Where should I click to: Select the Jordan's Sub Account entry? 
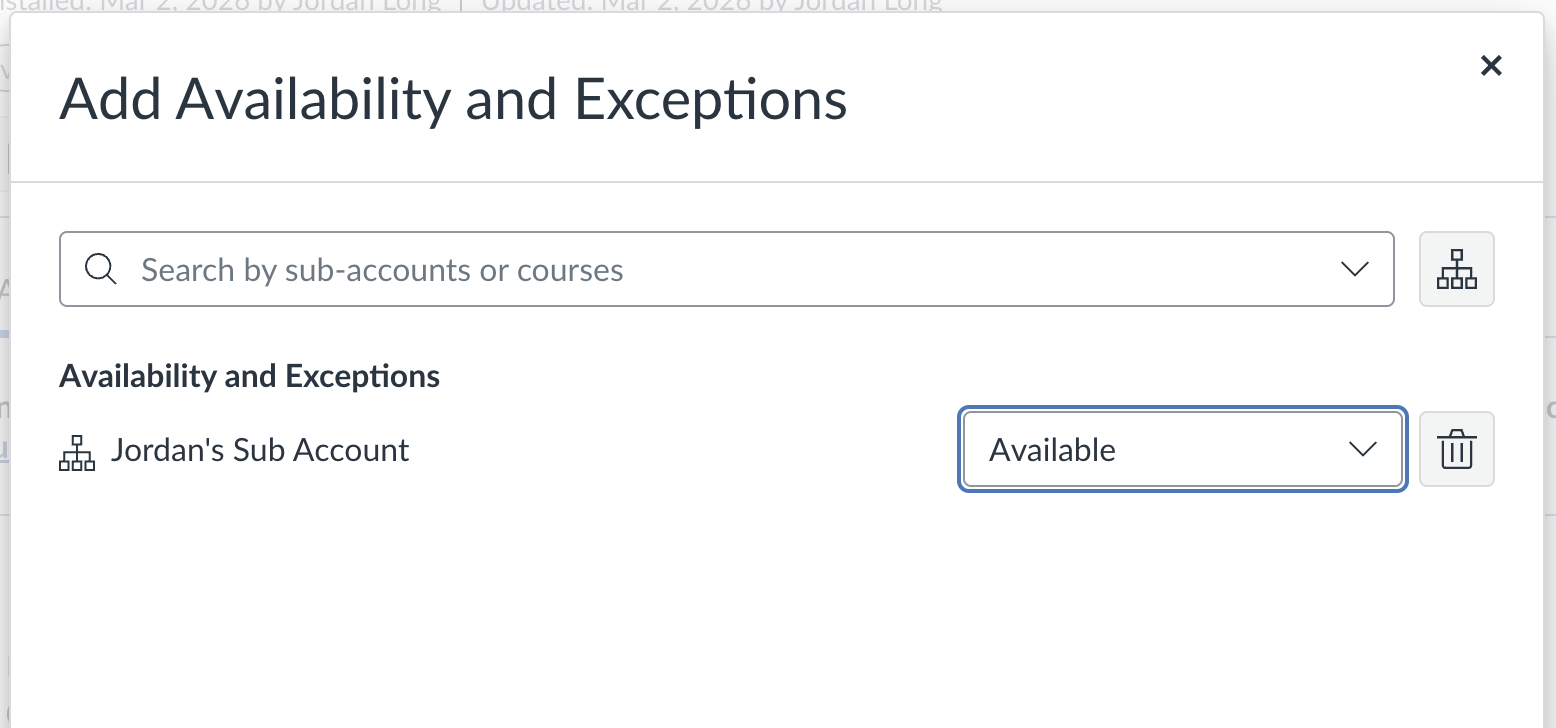click(259, 450)
